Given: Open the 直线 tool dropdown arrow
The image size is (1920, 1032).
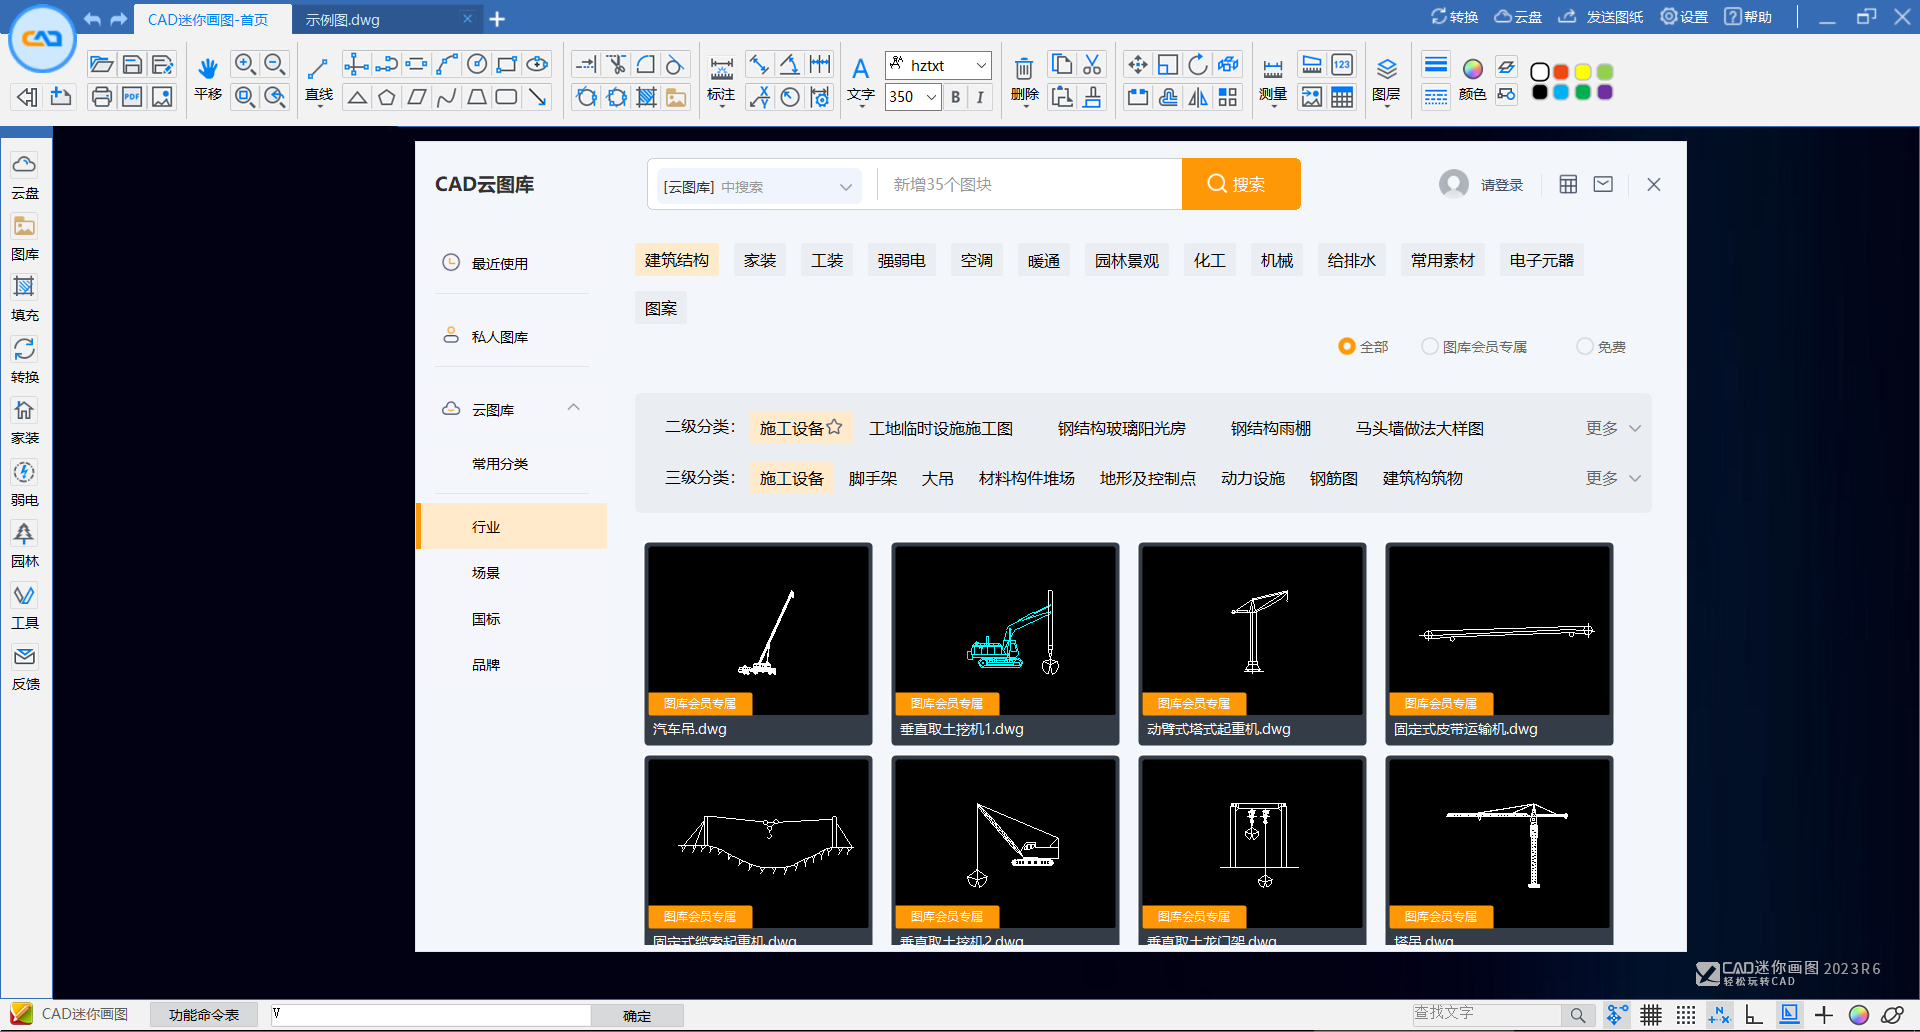Looking at the screenshot, I should coord(319,106).
